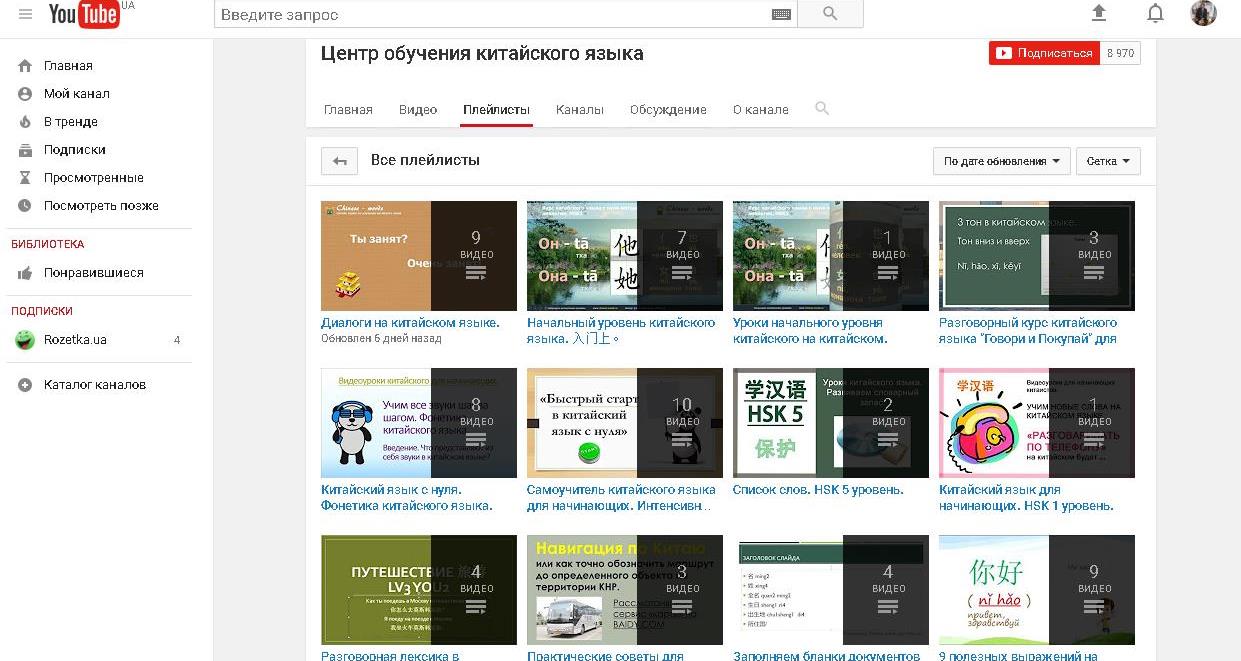The height and width of the screenshot is (661, 1241).
Task: Expand the 'По дате обновления' sort dropdown
Action: click(x=1001, y=161)
